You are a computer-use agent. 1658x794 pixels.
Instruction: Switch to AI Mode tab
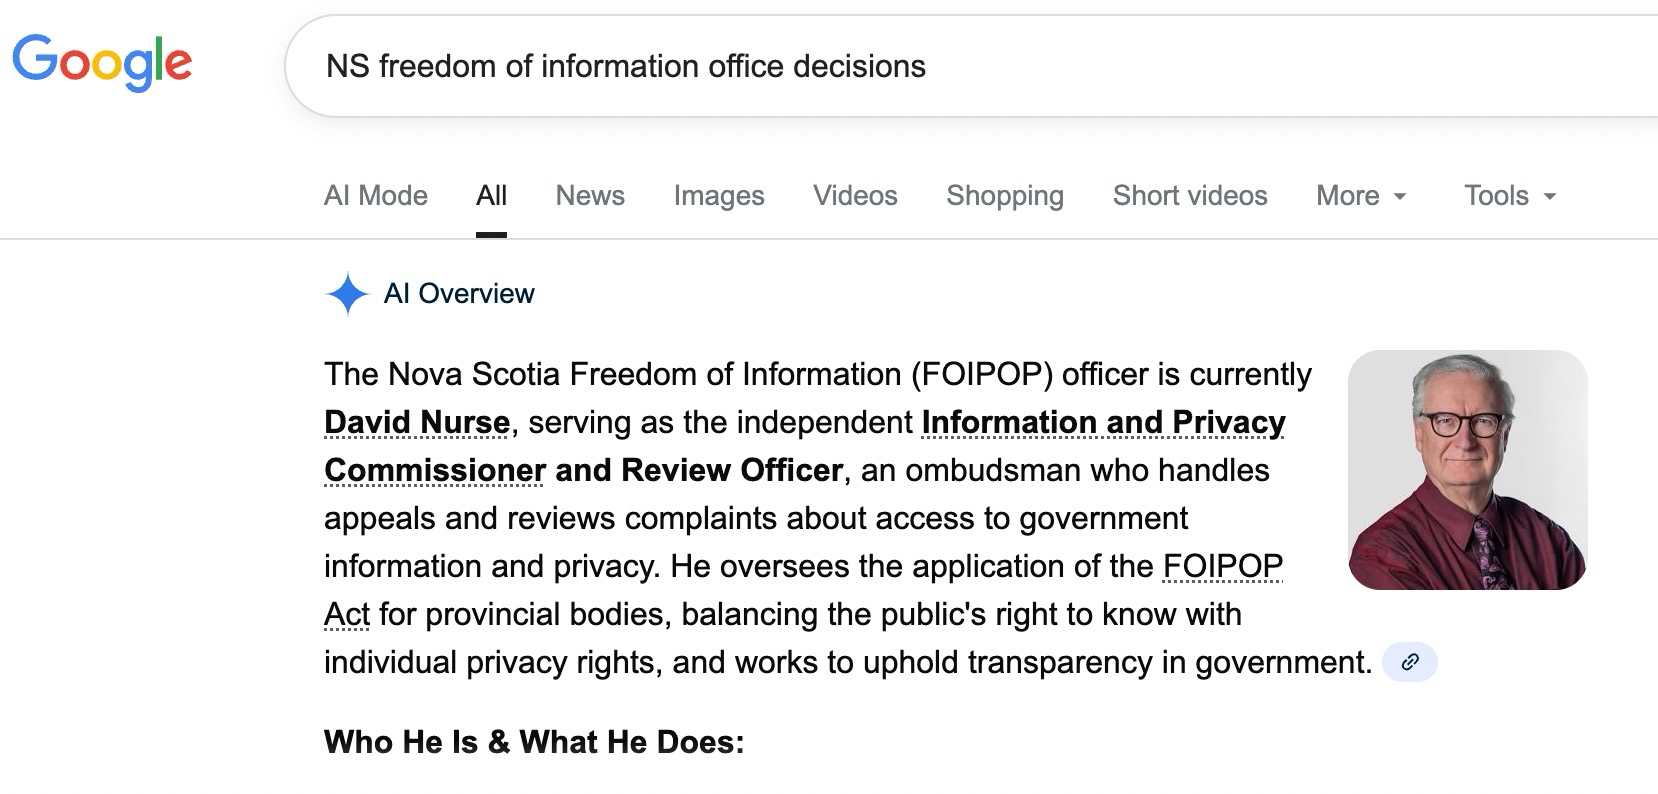click(x=375, y=196)
